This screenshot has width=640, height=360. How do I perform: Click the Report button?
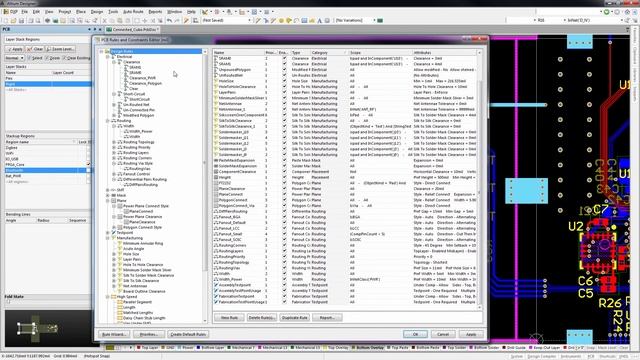(x=327, y=318)
